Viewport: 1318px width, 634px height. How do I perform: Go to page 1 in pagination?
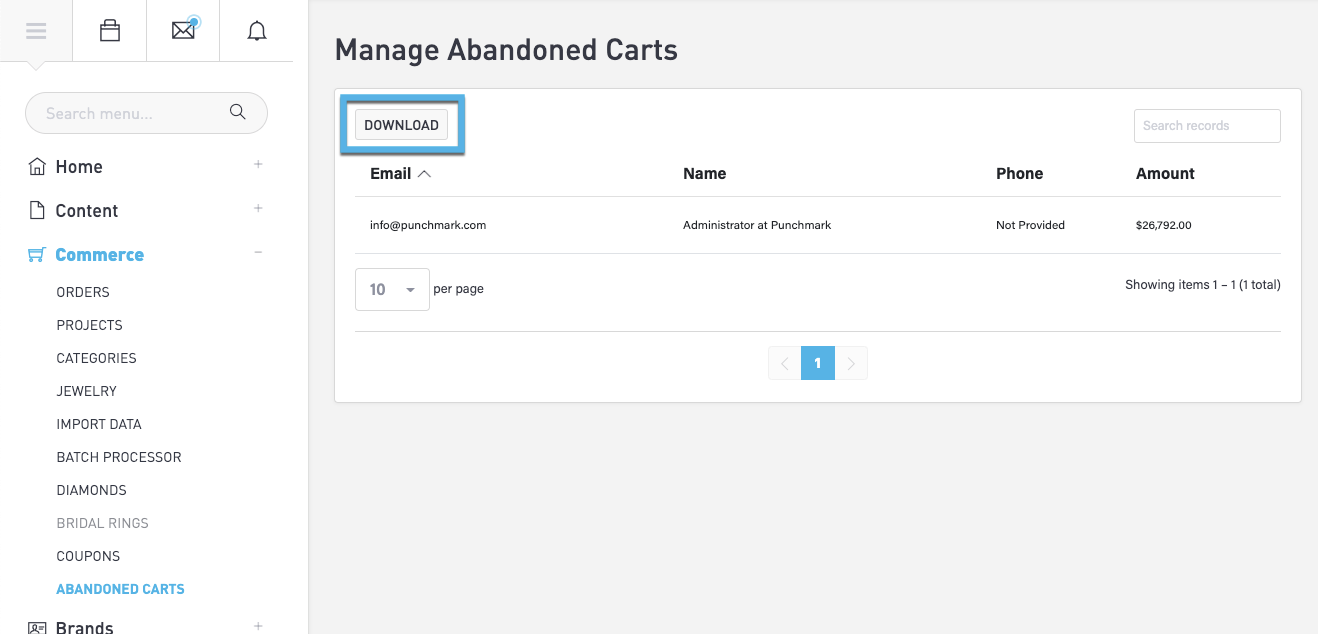(x=817, y=363)
